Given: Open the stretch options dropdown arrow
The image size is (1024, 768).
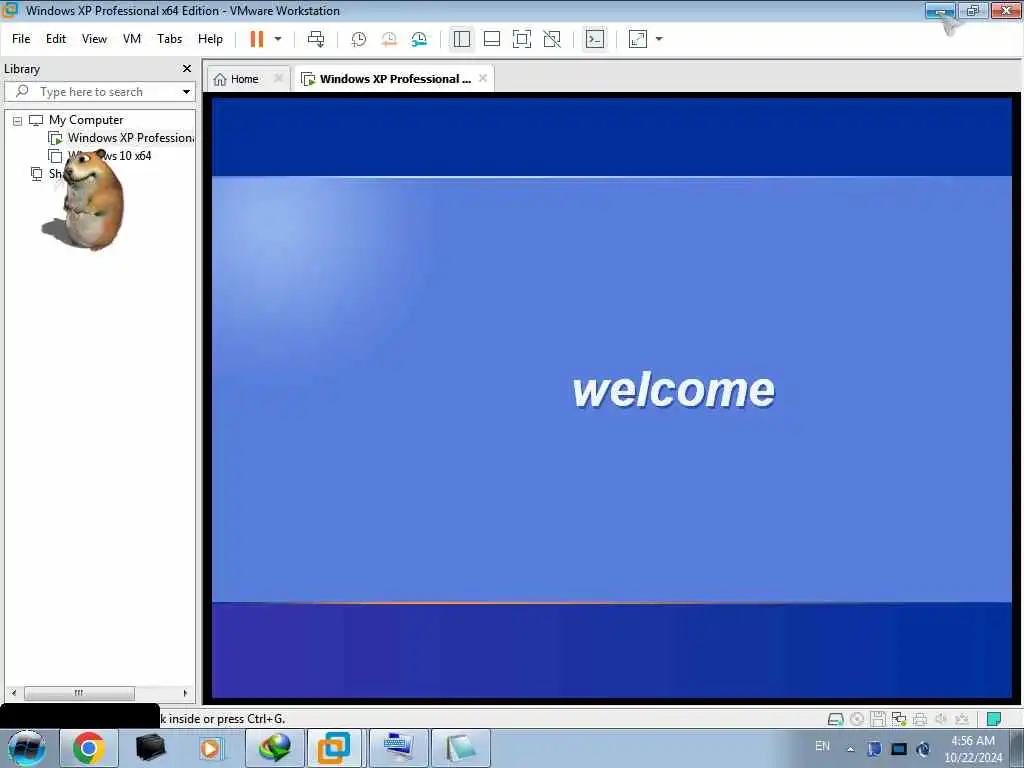Looking at the screenshot, I should [x=659, y=39].
